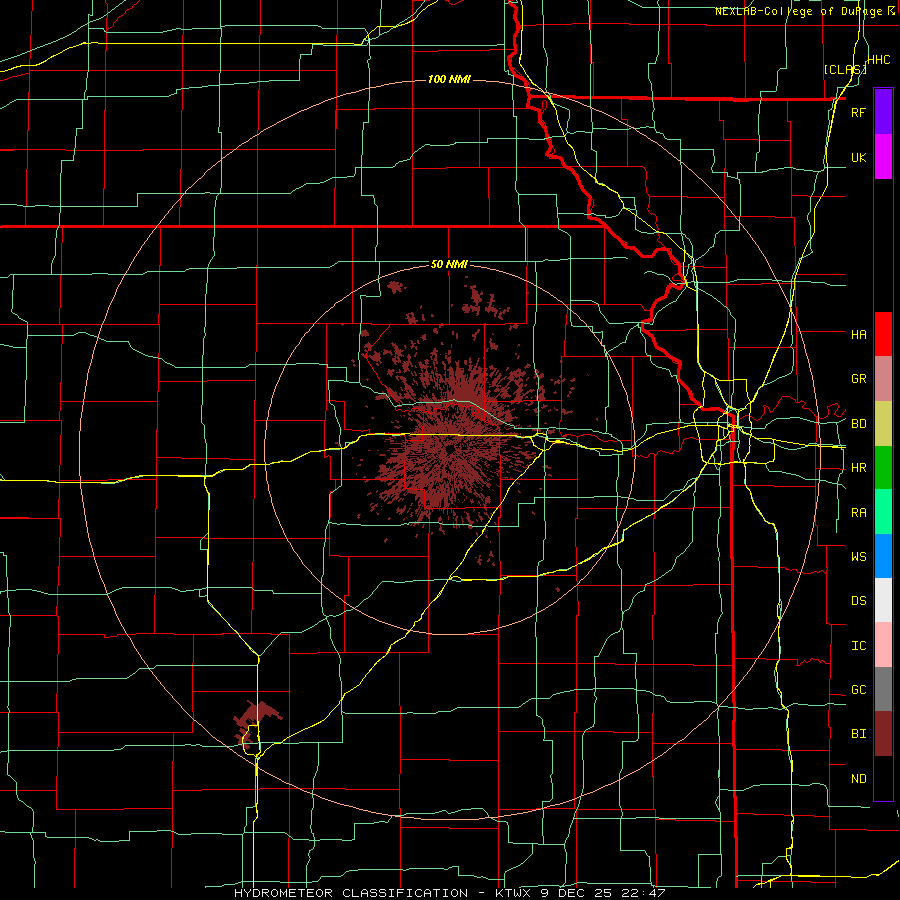Click the HHC product label
The image size is (900, 900).
point(878,60)
